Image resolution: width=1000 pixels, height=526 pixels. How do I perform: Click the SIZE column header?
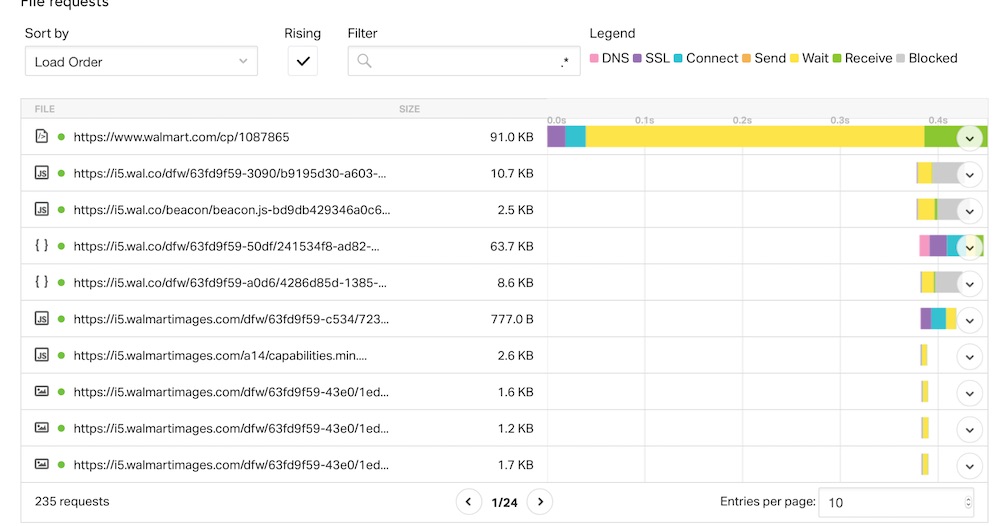(409, 109)
